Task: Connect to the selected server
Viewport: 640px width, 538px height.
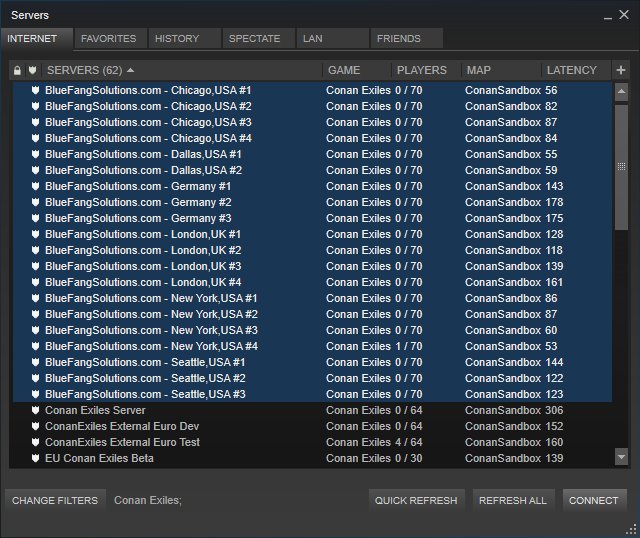Action: point(594,500)
